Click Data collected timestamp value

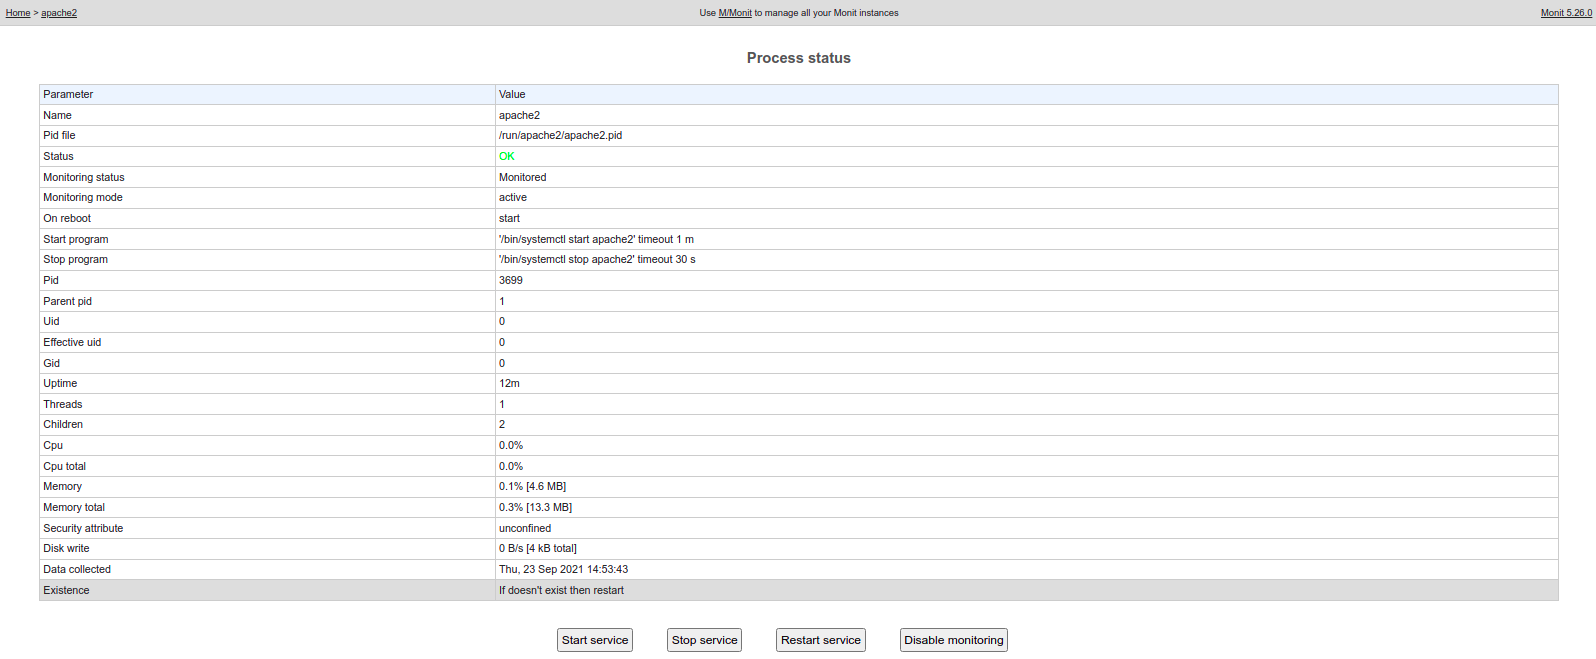pos(564,569)
